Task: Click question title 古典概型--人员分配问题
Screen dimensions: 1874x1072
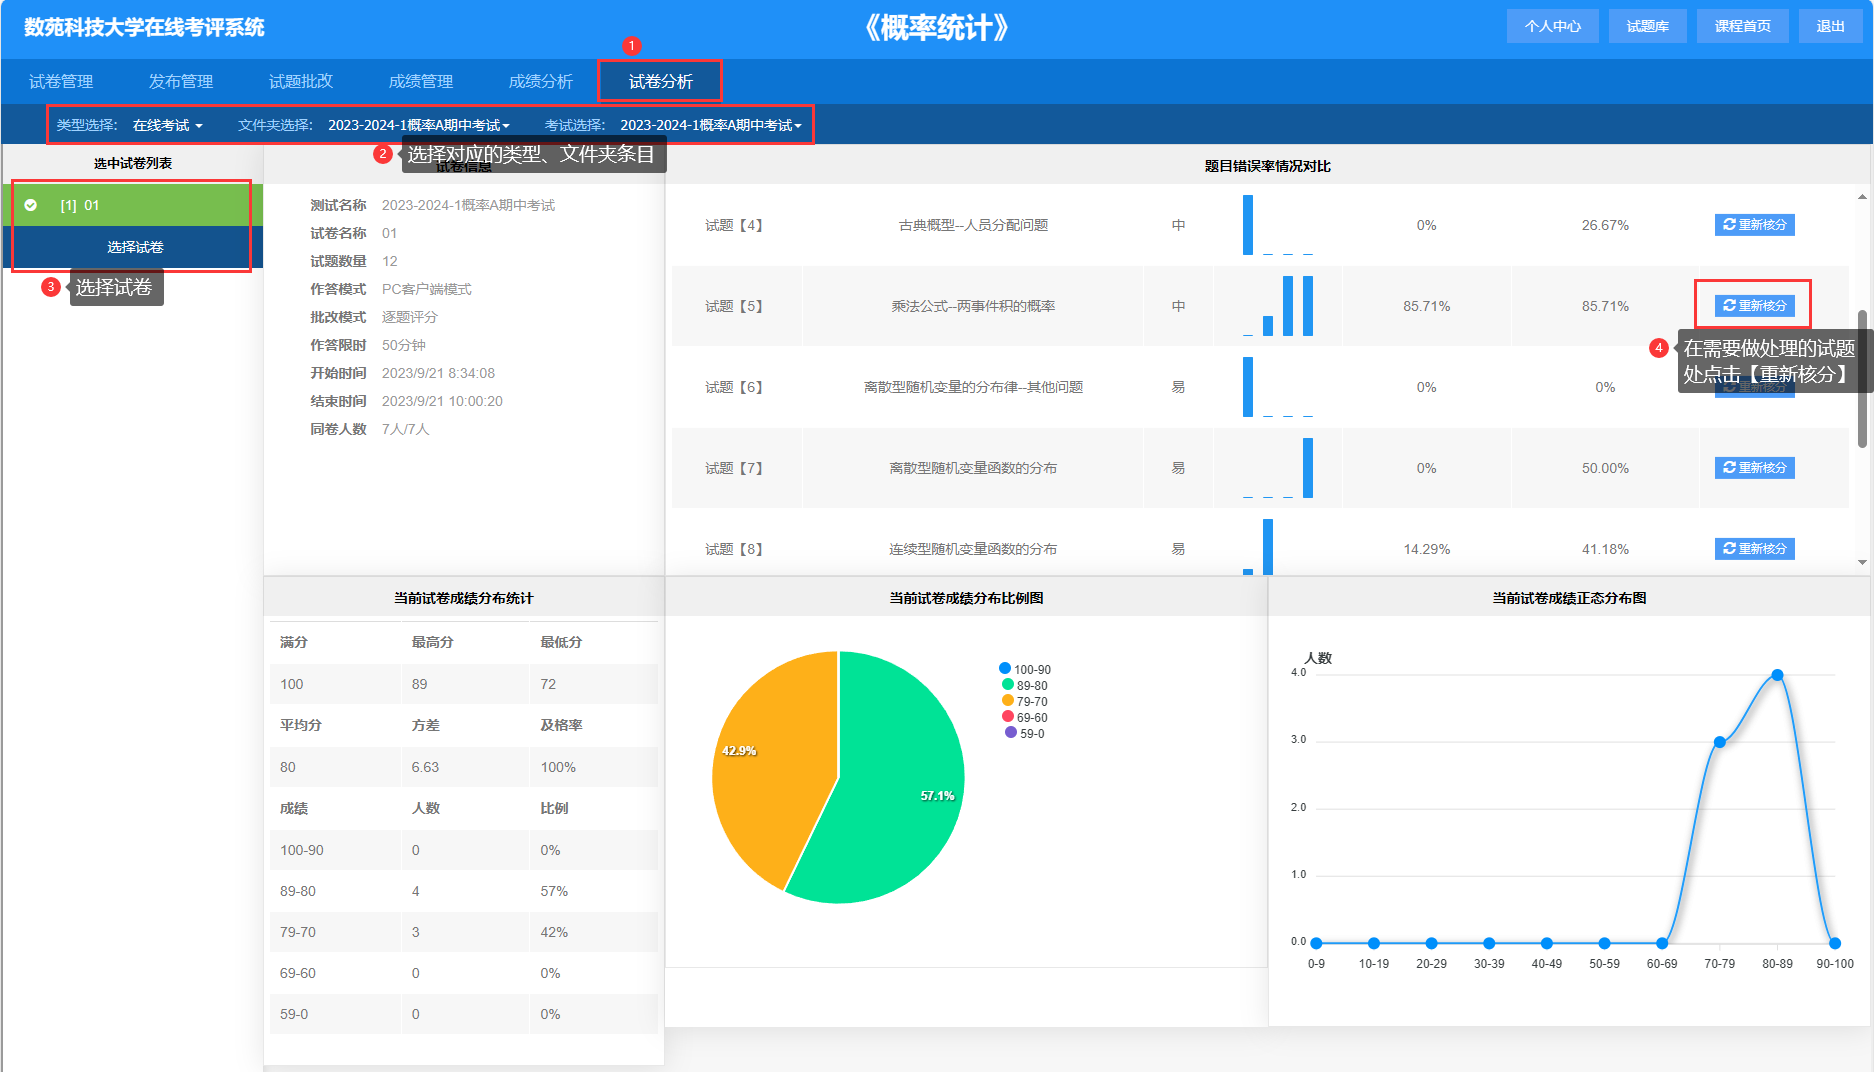Action: pyautogui.click(x=973, y=225)
